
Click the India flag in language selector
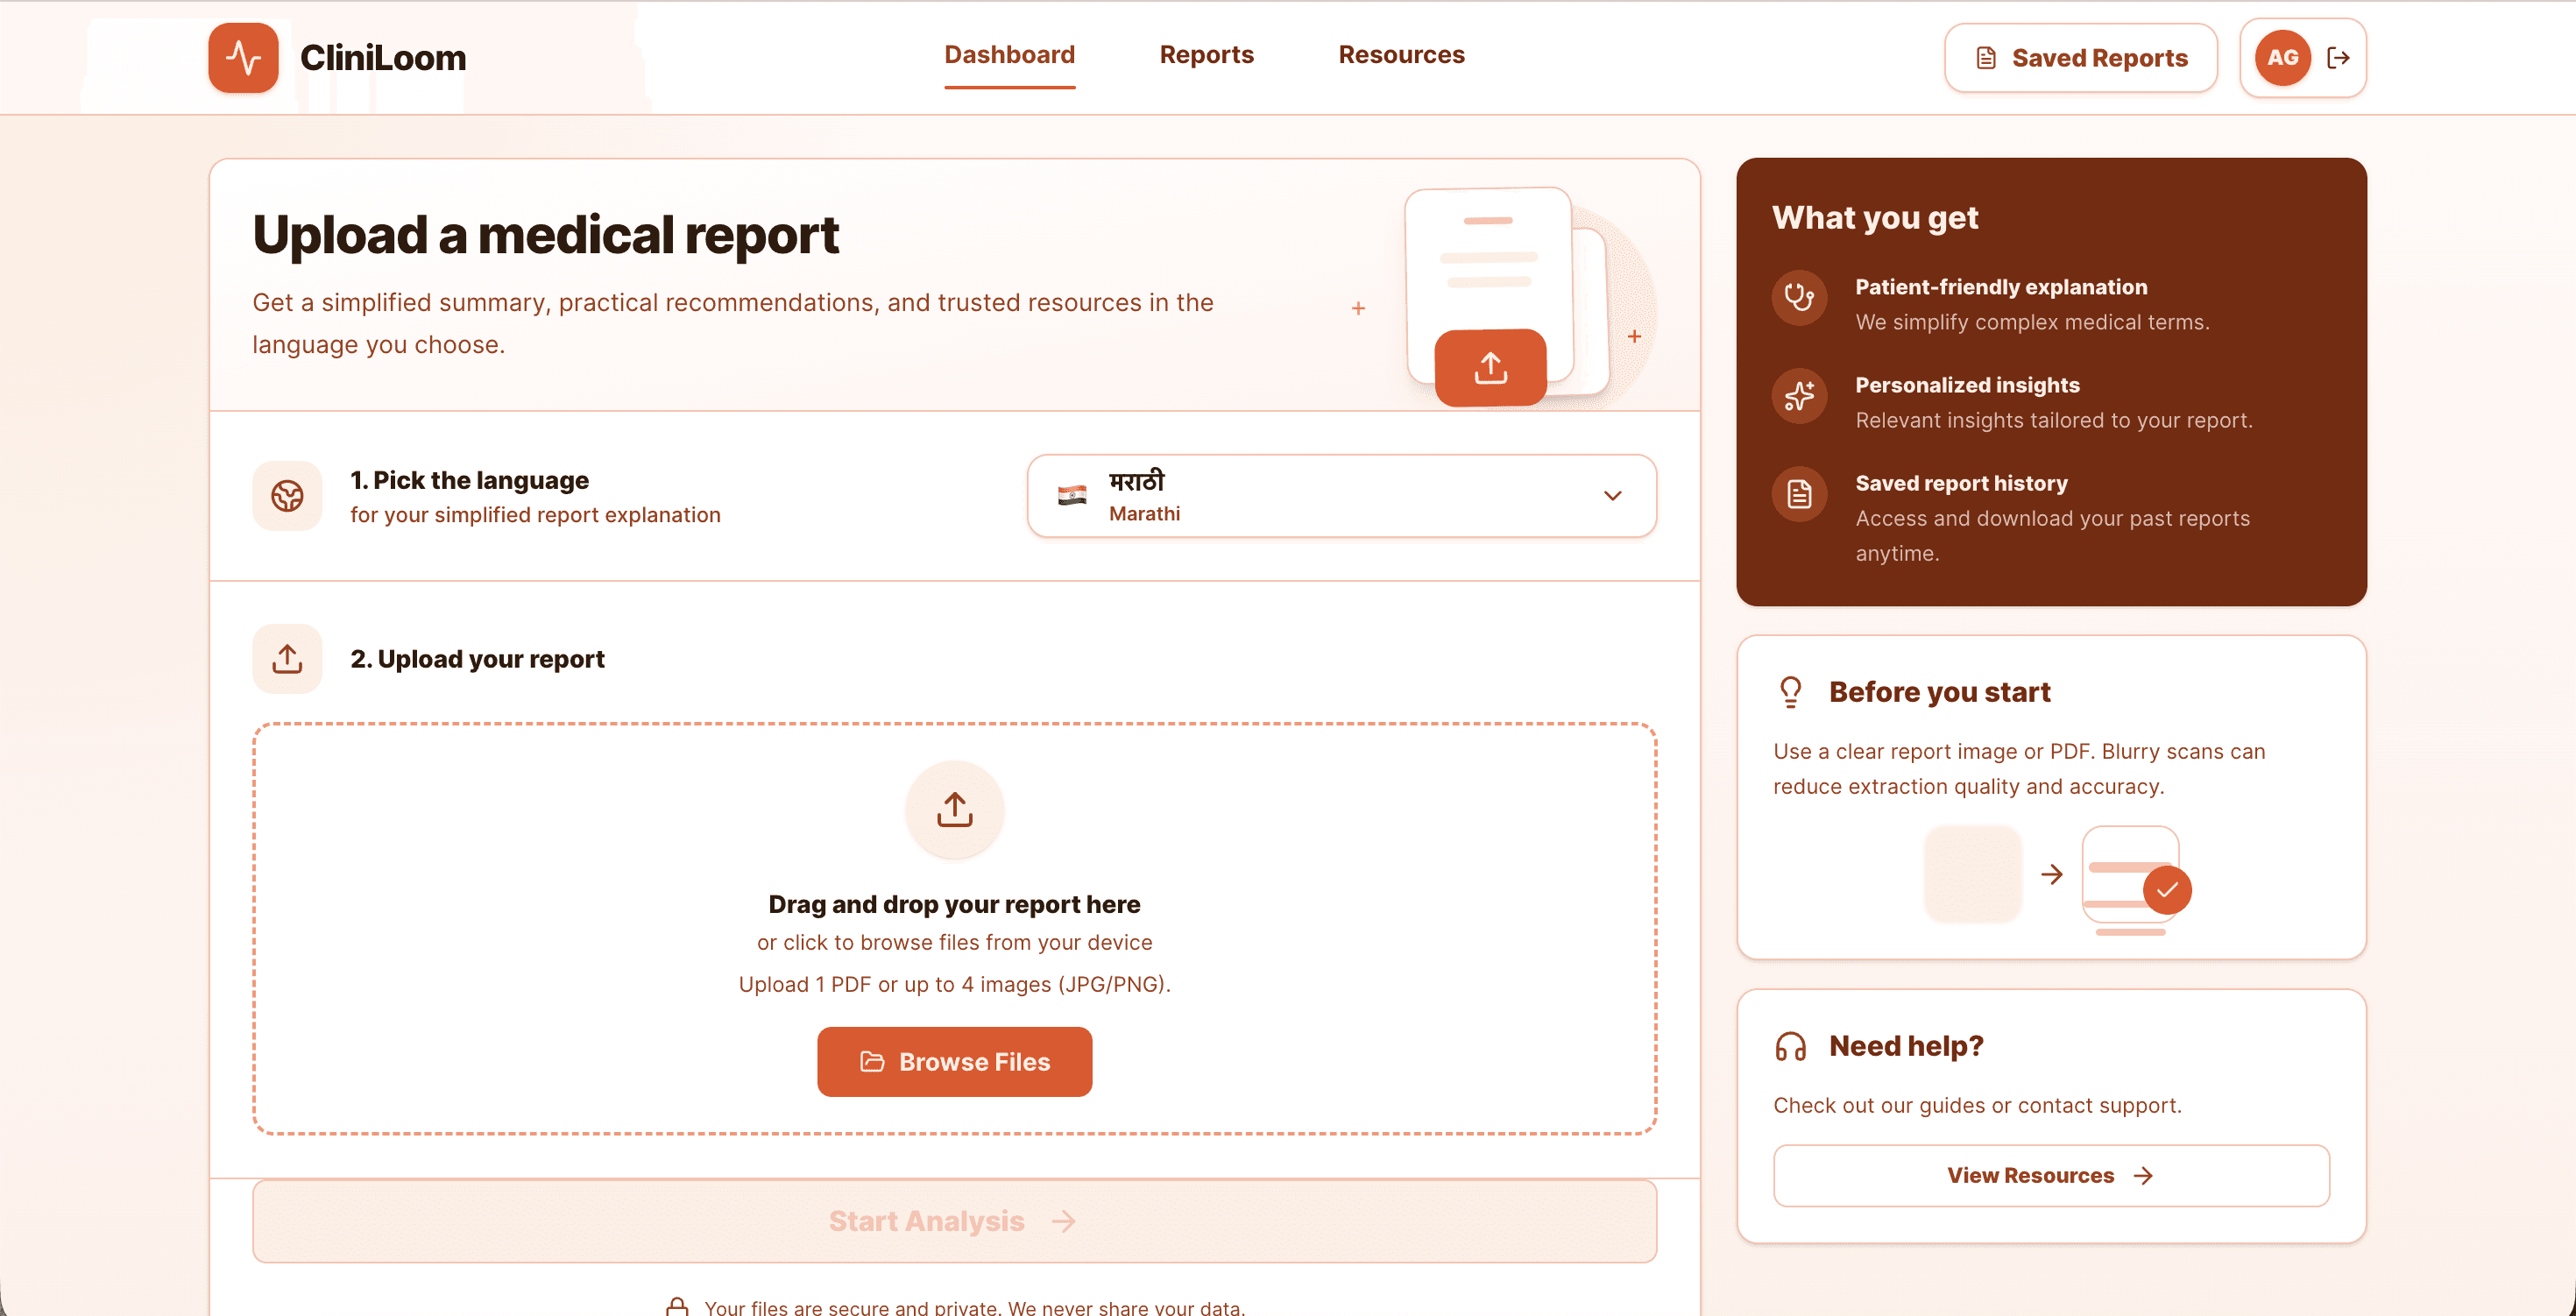1072,496
